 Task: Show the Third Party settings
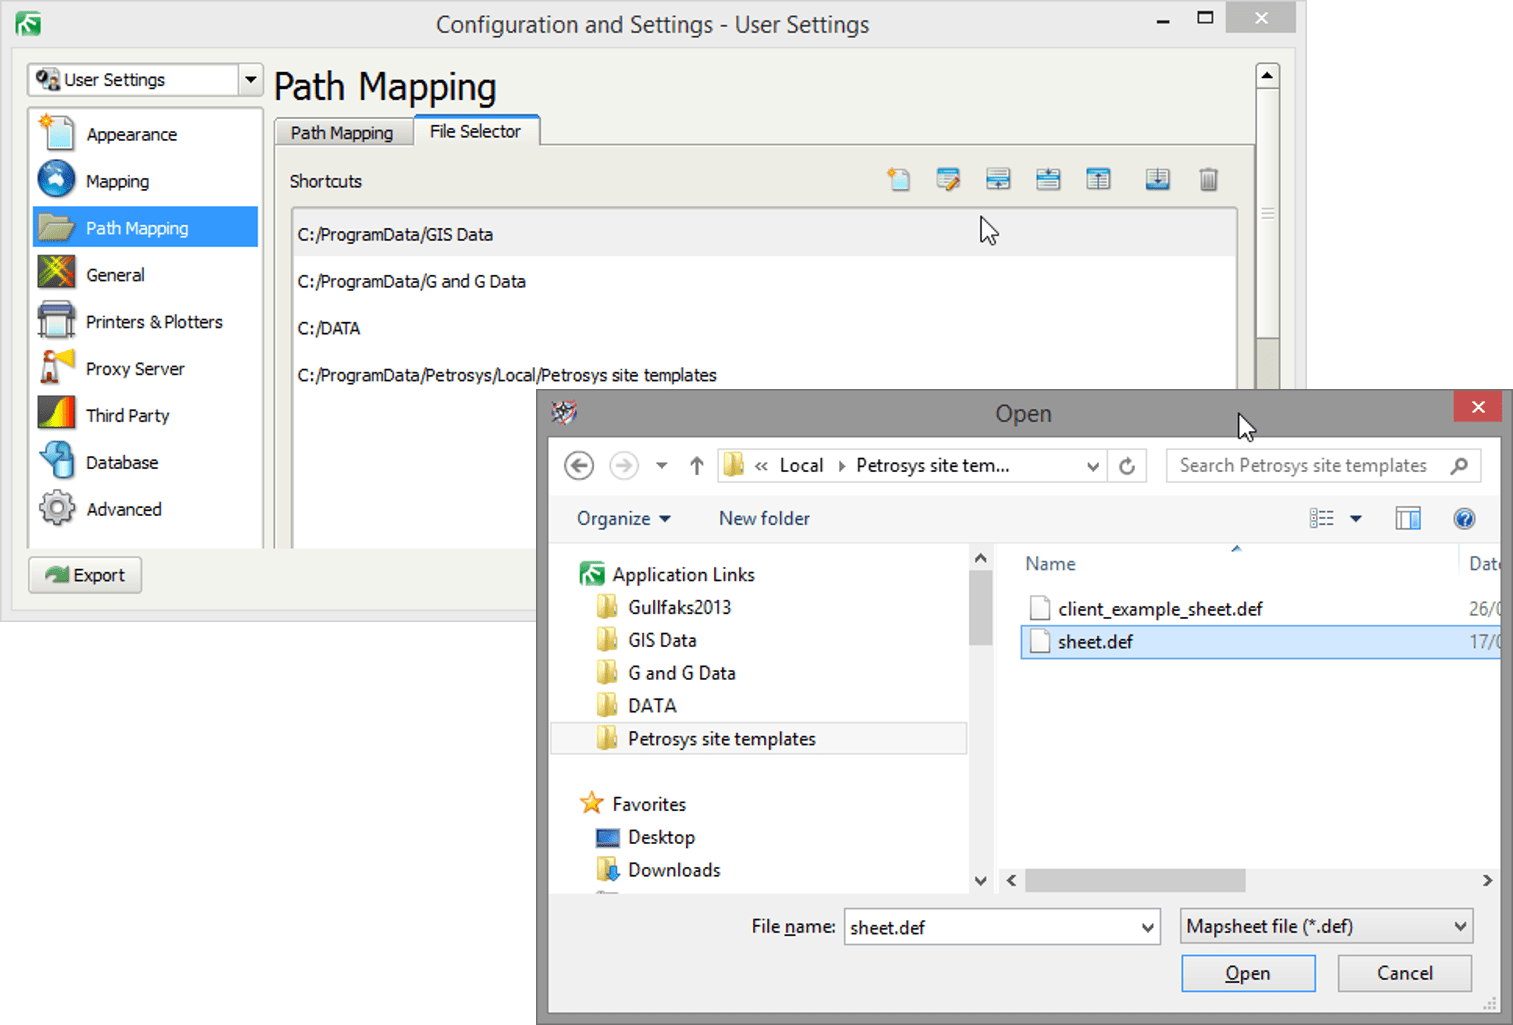click(146, 416)
